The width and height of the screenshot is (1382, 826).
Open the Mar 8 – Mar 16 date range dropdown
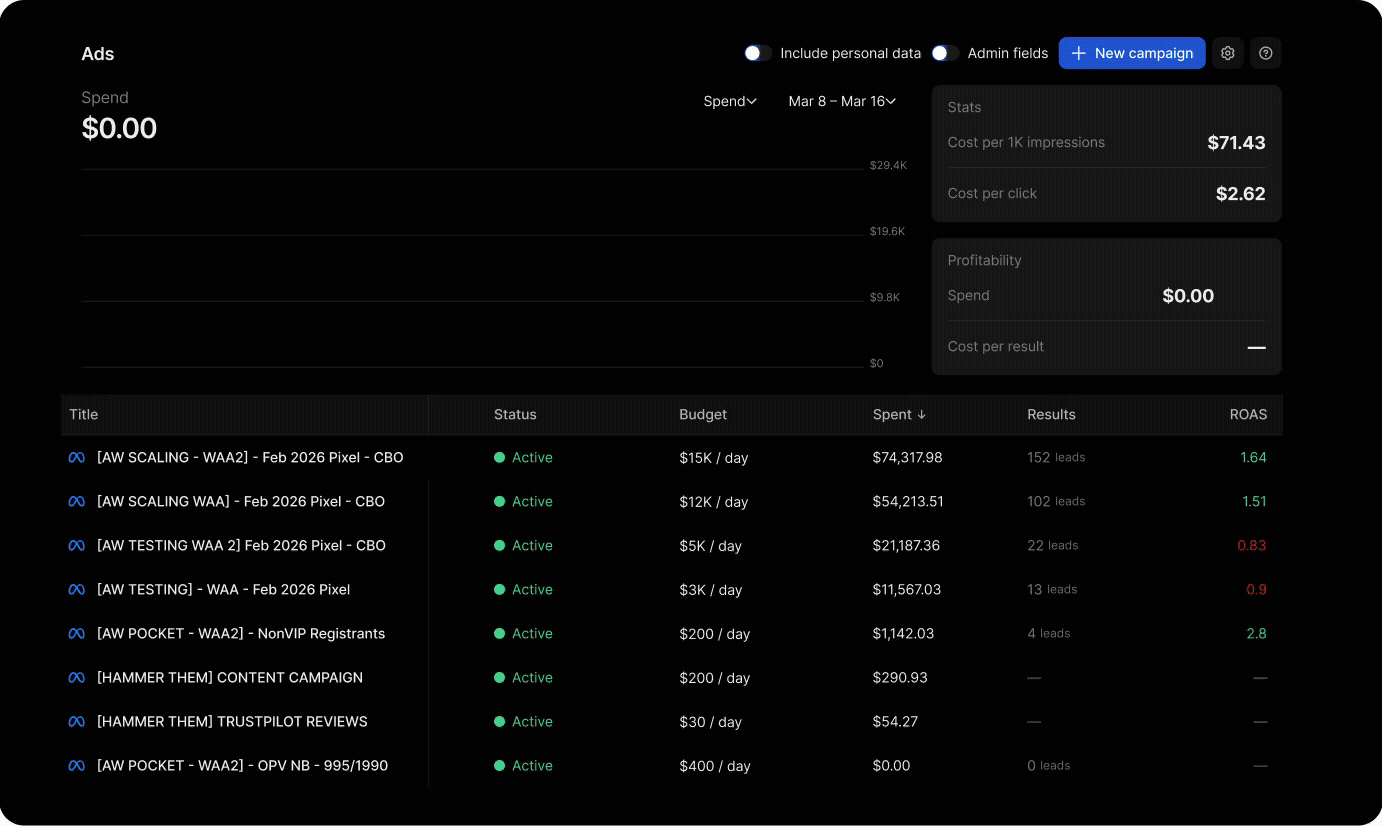pos(842,101)
